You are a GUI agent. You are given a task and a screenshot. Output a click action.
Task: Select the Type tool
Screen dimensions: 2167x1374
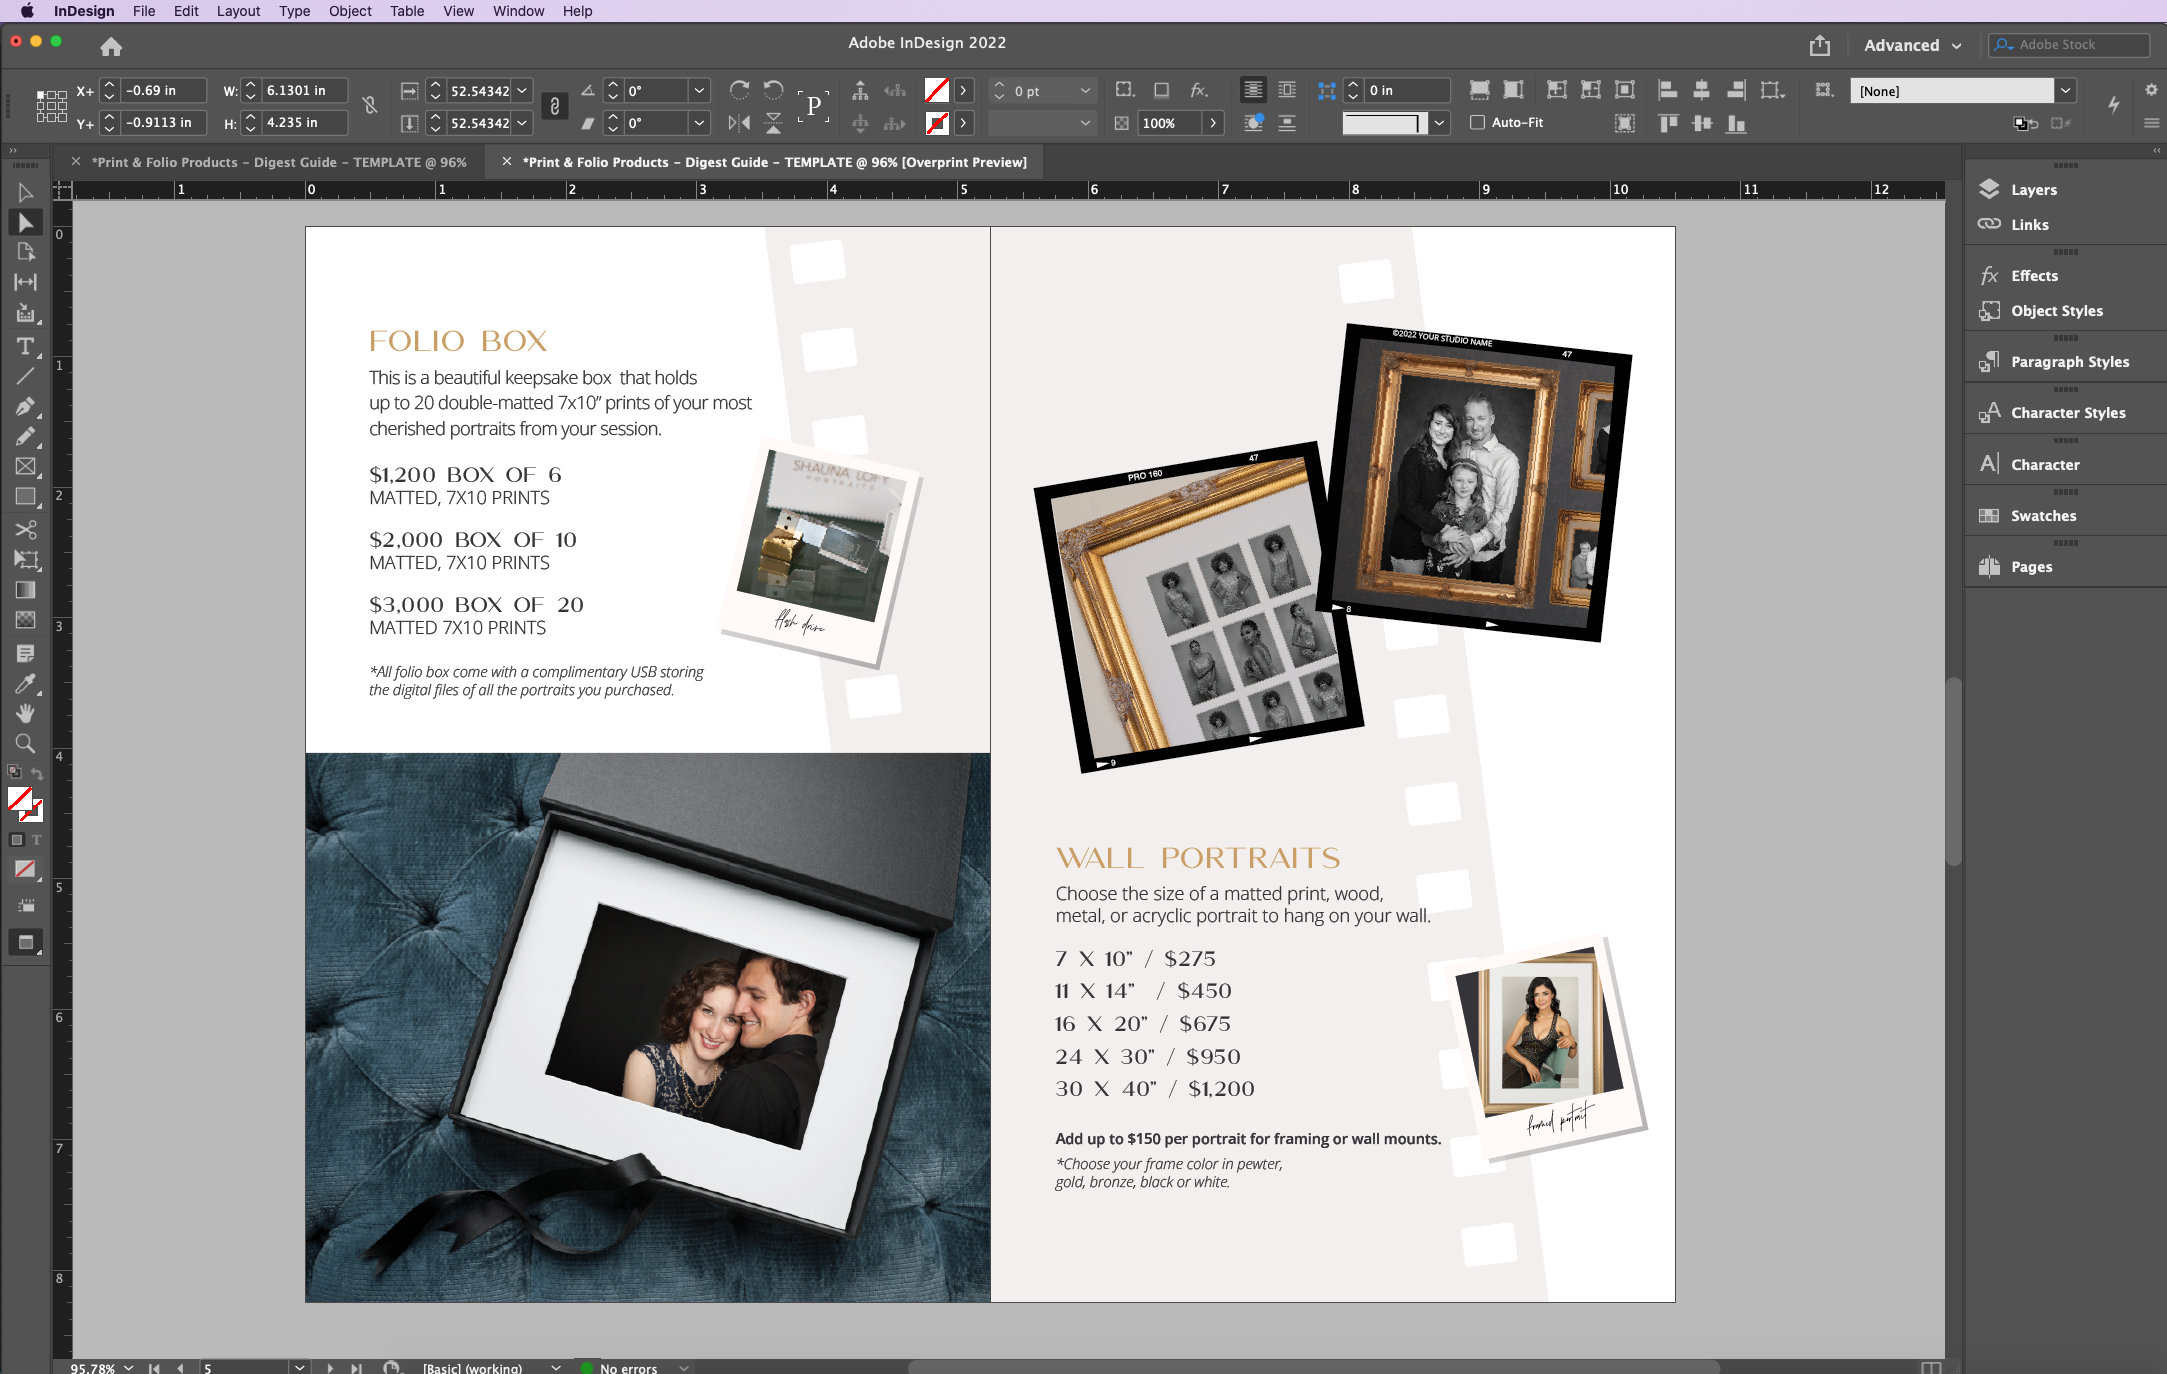click(26, 346)
